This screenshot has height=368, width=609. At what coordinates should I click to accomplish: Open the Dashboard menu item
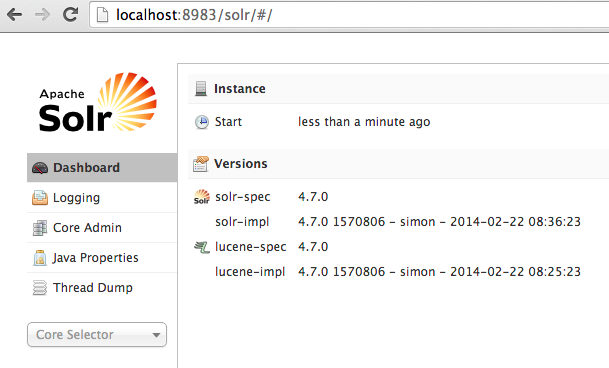tap(102, 167)
